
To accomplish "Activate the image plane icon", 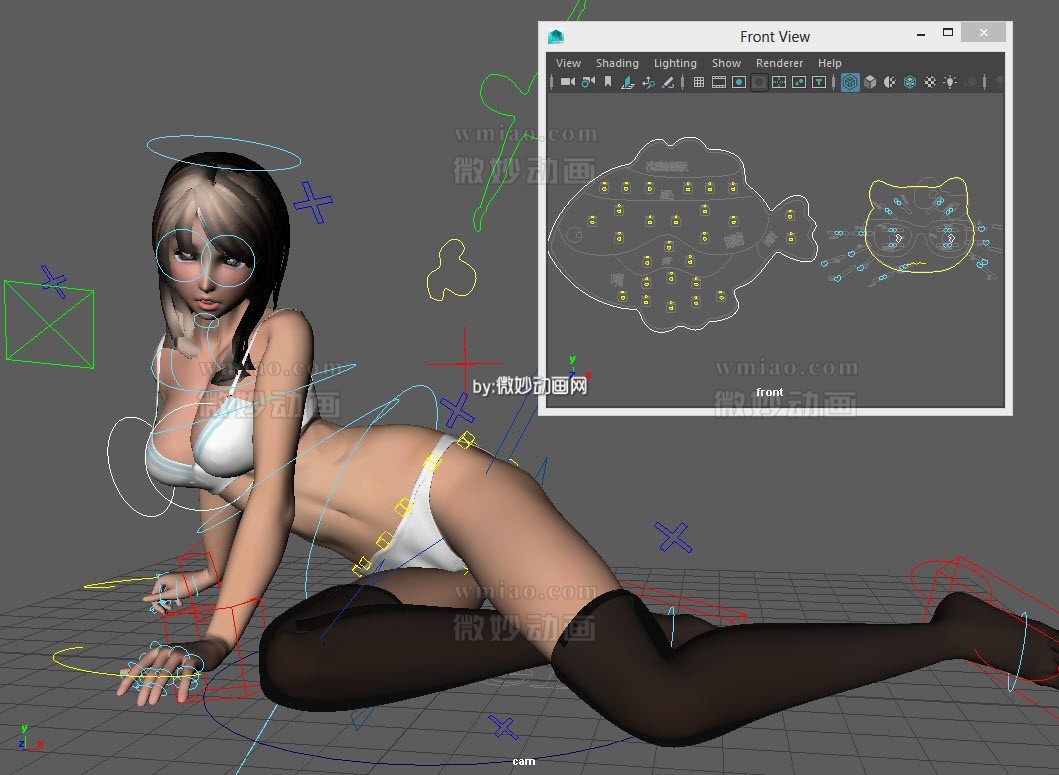I will (x=626, y=82).
